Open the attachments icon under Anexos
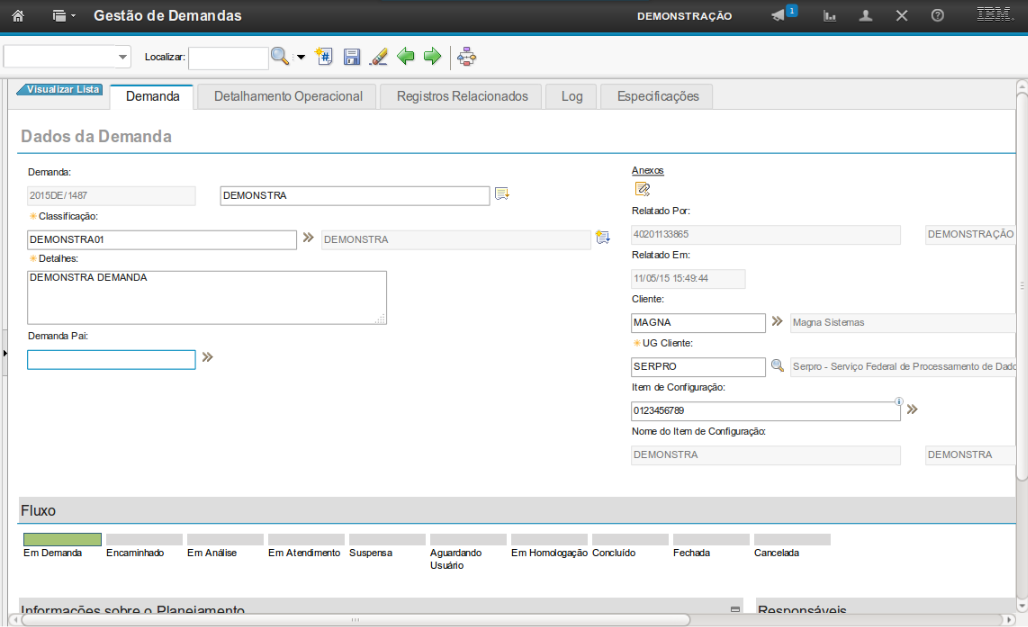 coord(642,189)
